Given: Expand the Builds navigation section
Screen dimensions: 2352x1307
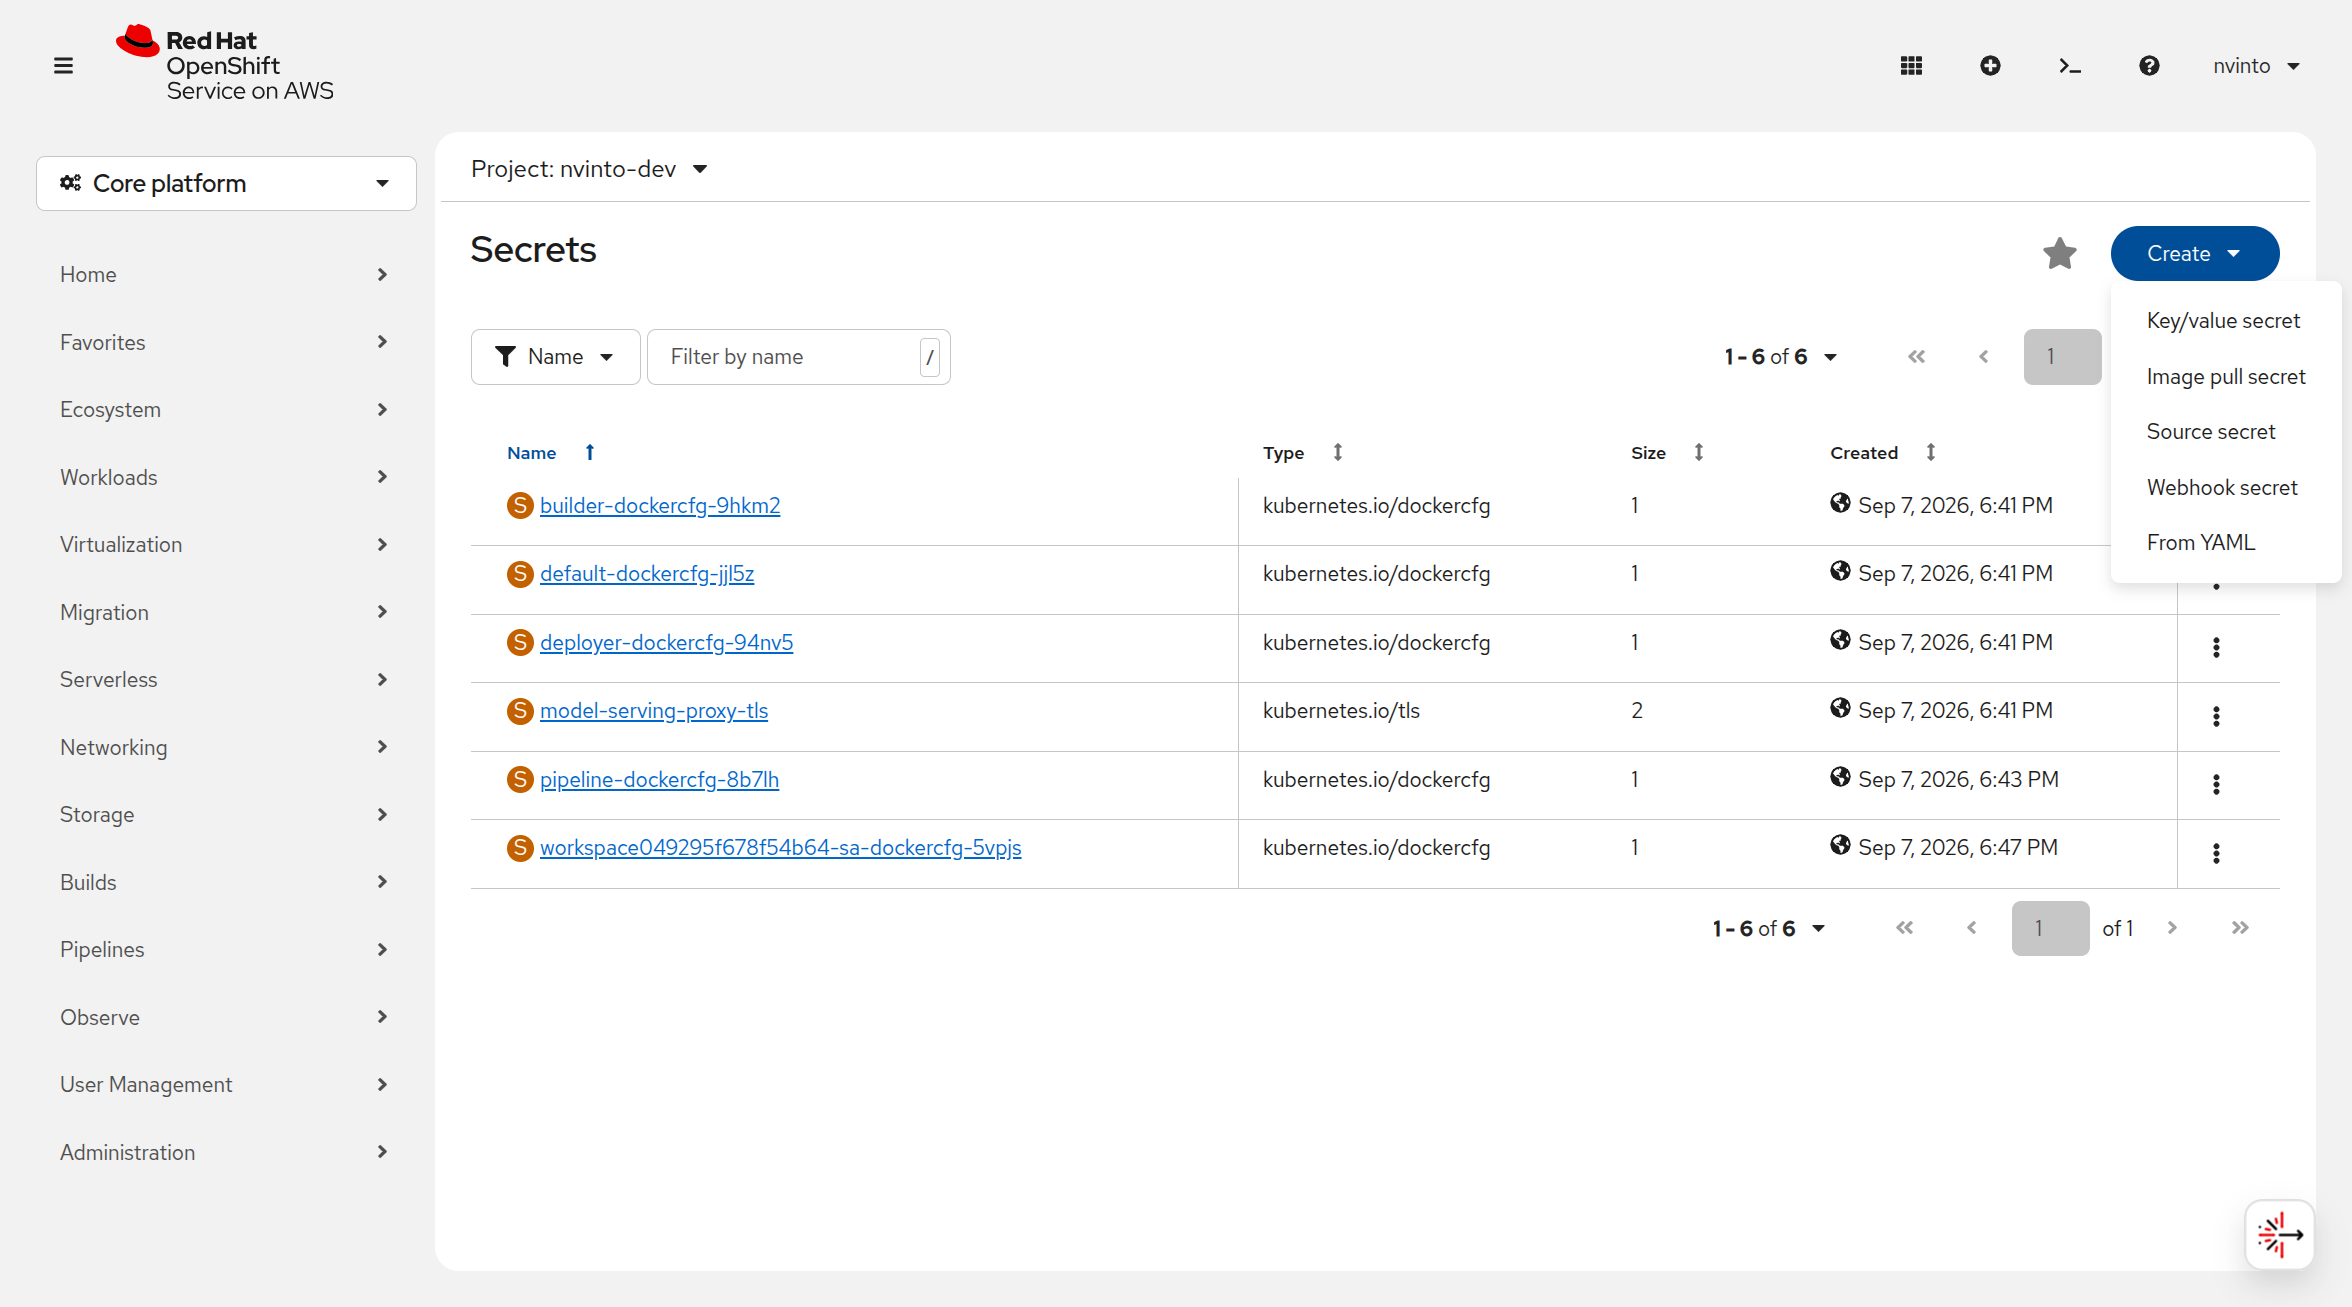Looking at the screenshot, I should (x=226, y=883).
